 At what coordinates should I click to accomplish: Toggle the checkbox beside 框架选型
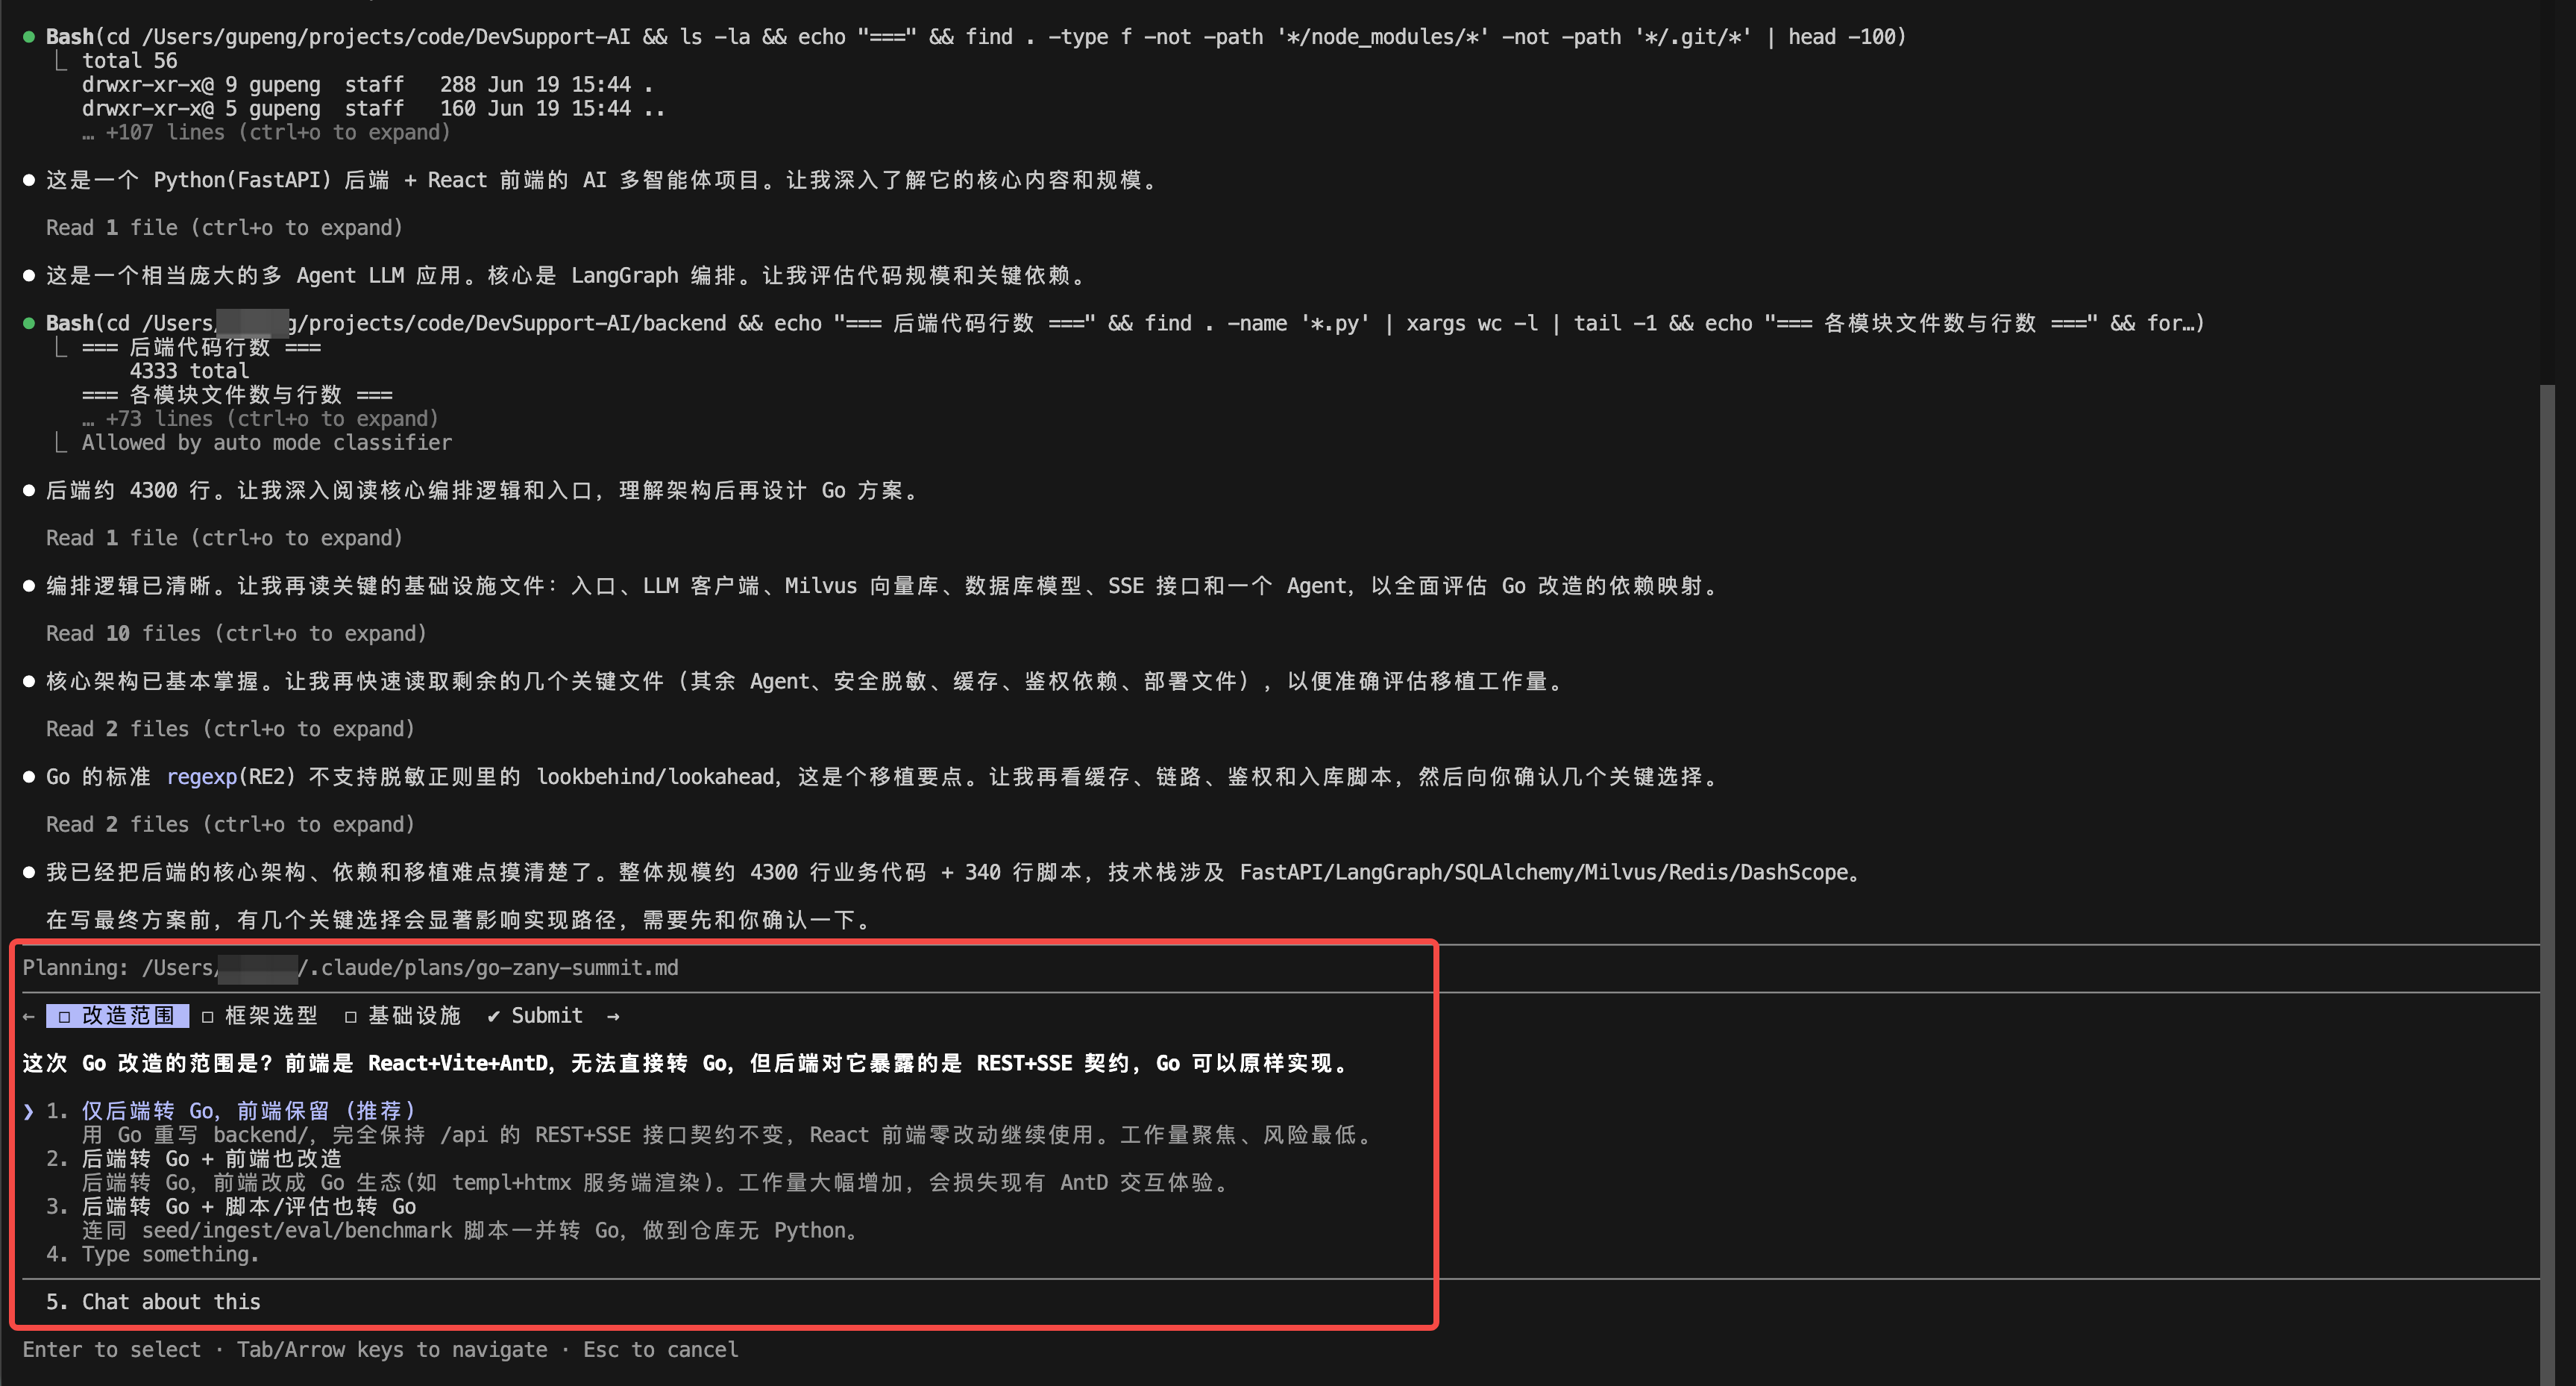[x=207, y=1016]
